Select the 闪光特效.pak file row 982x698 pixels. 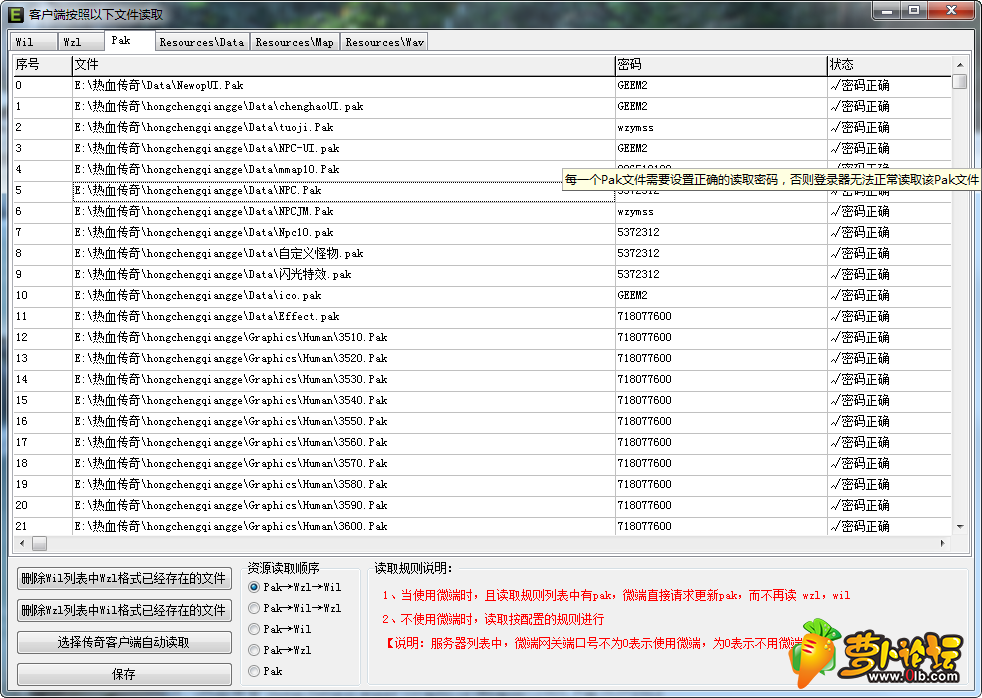point(482,274)
